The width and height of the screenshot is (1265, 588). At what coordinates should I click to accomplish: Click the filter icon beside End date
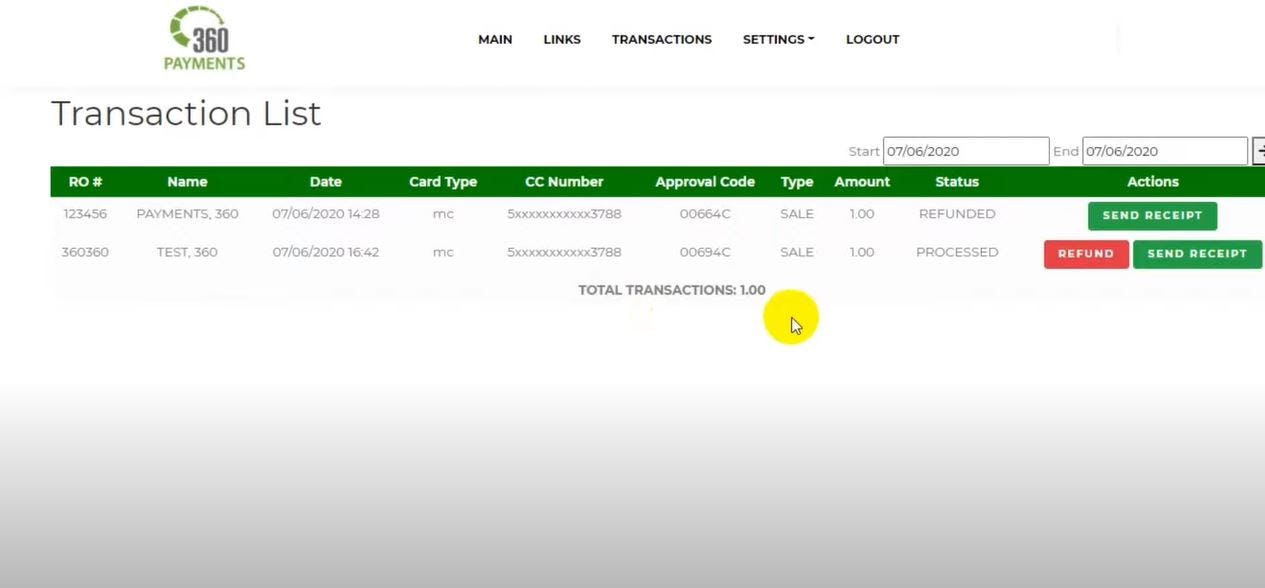click(x=1259, y=150)
